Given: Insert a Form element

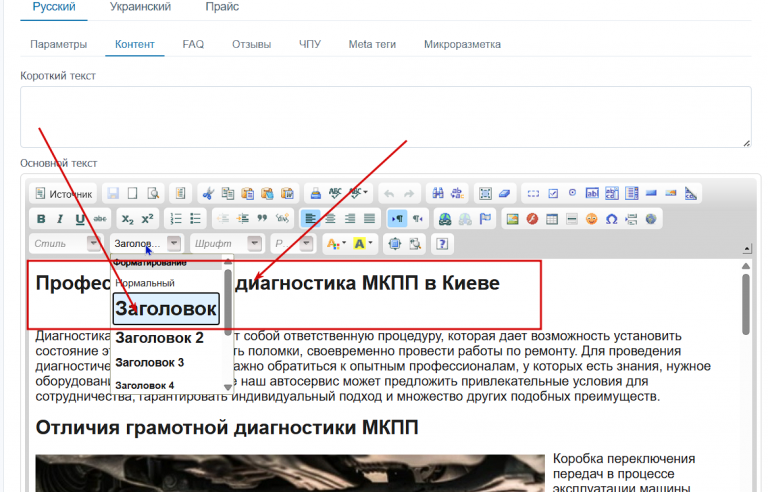Looking at the screenshot, I should point(533,194).
